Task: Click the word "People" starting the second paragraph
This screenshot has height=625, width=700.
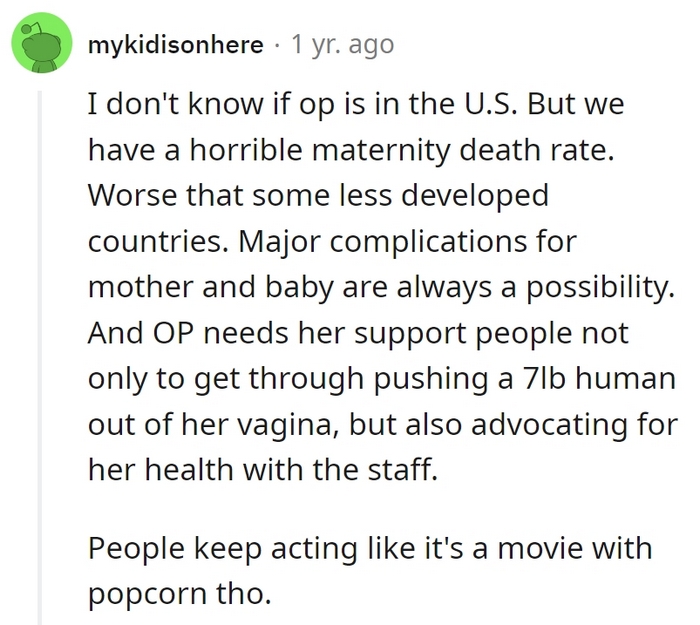Action: point(136,549)
